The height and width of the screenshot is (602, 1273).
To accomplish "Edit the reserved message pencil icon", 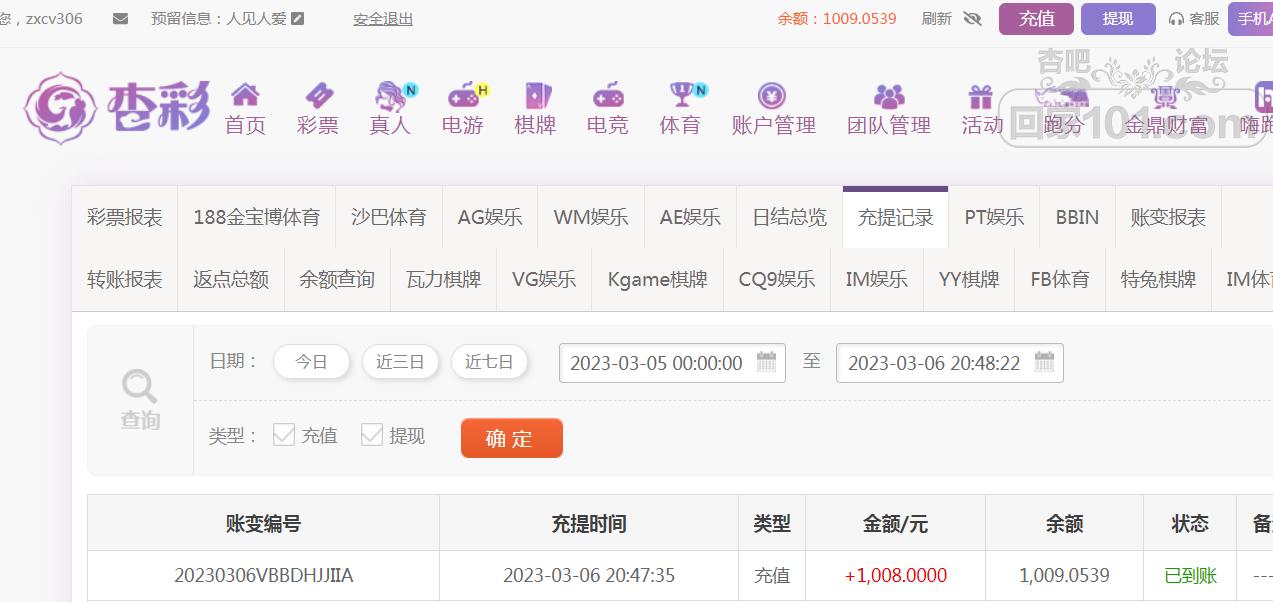I will click(297, 19).
